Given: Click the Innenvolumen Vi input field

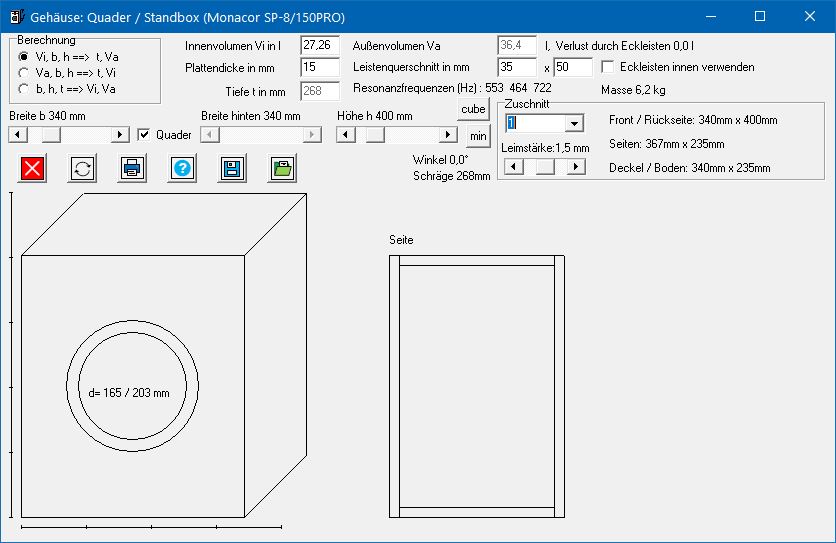Looking at the screenshot, I should coord(320,45).
